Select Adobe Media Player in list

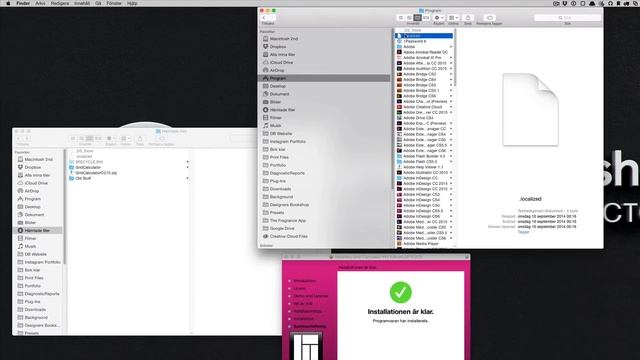pyautogui.click(x=421, y=244)
